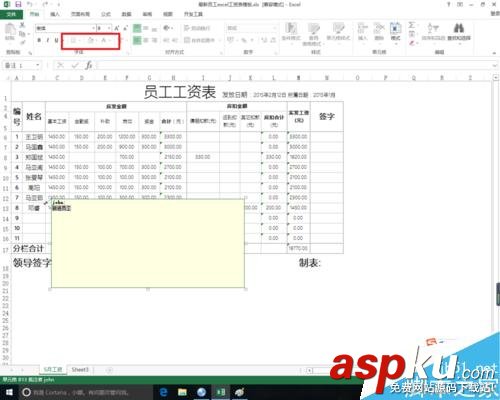Screen dimensions: 500x400
Task: Click the fx Insert Function icon
Action: click(89, 65)
